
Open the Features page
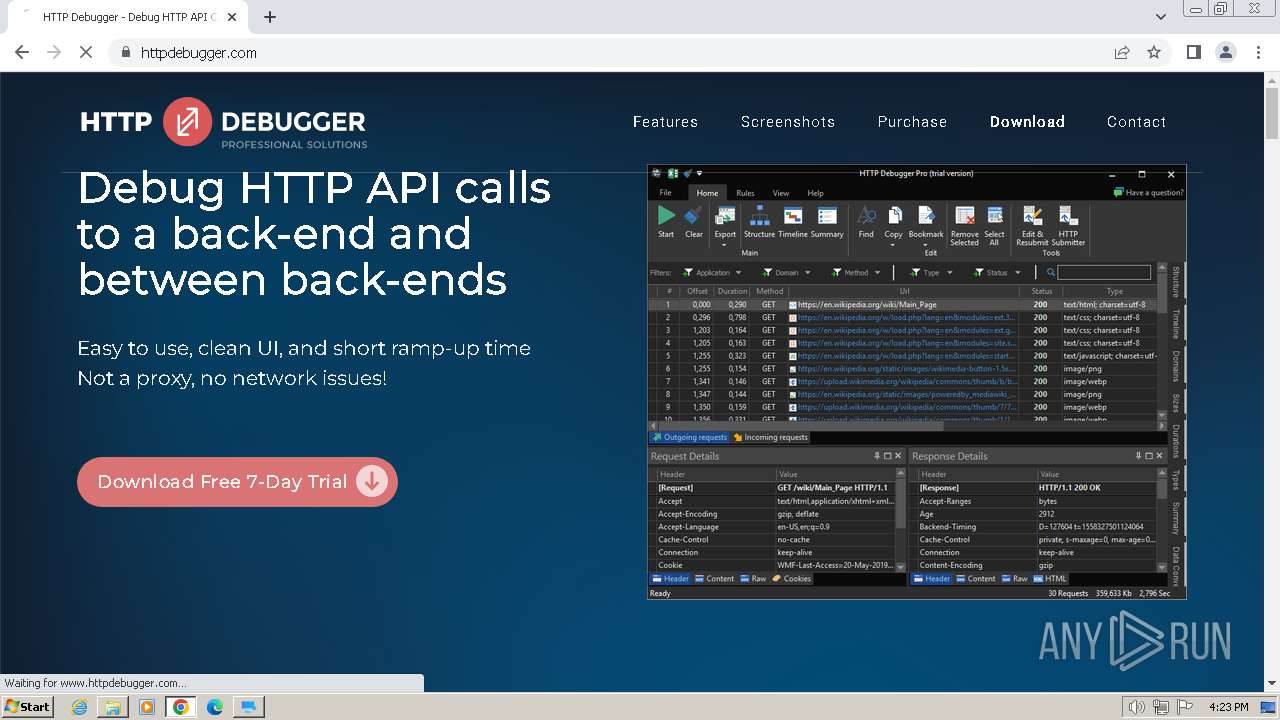[665, 122]
